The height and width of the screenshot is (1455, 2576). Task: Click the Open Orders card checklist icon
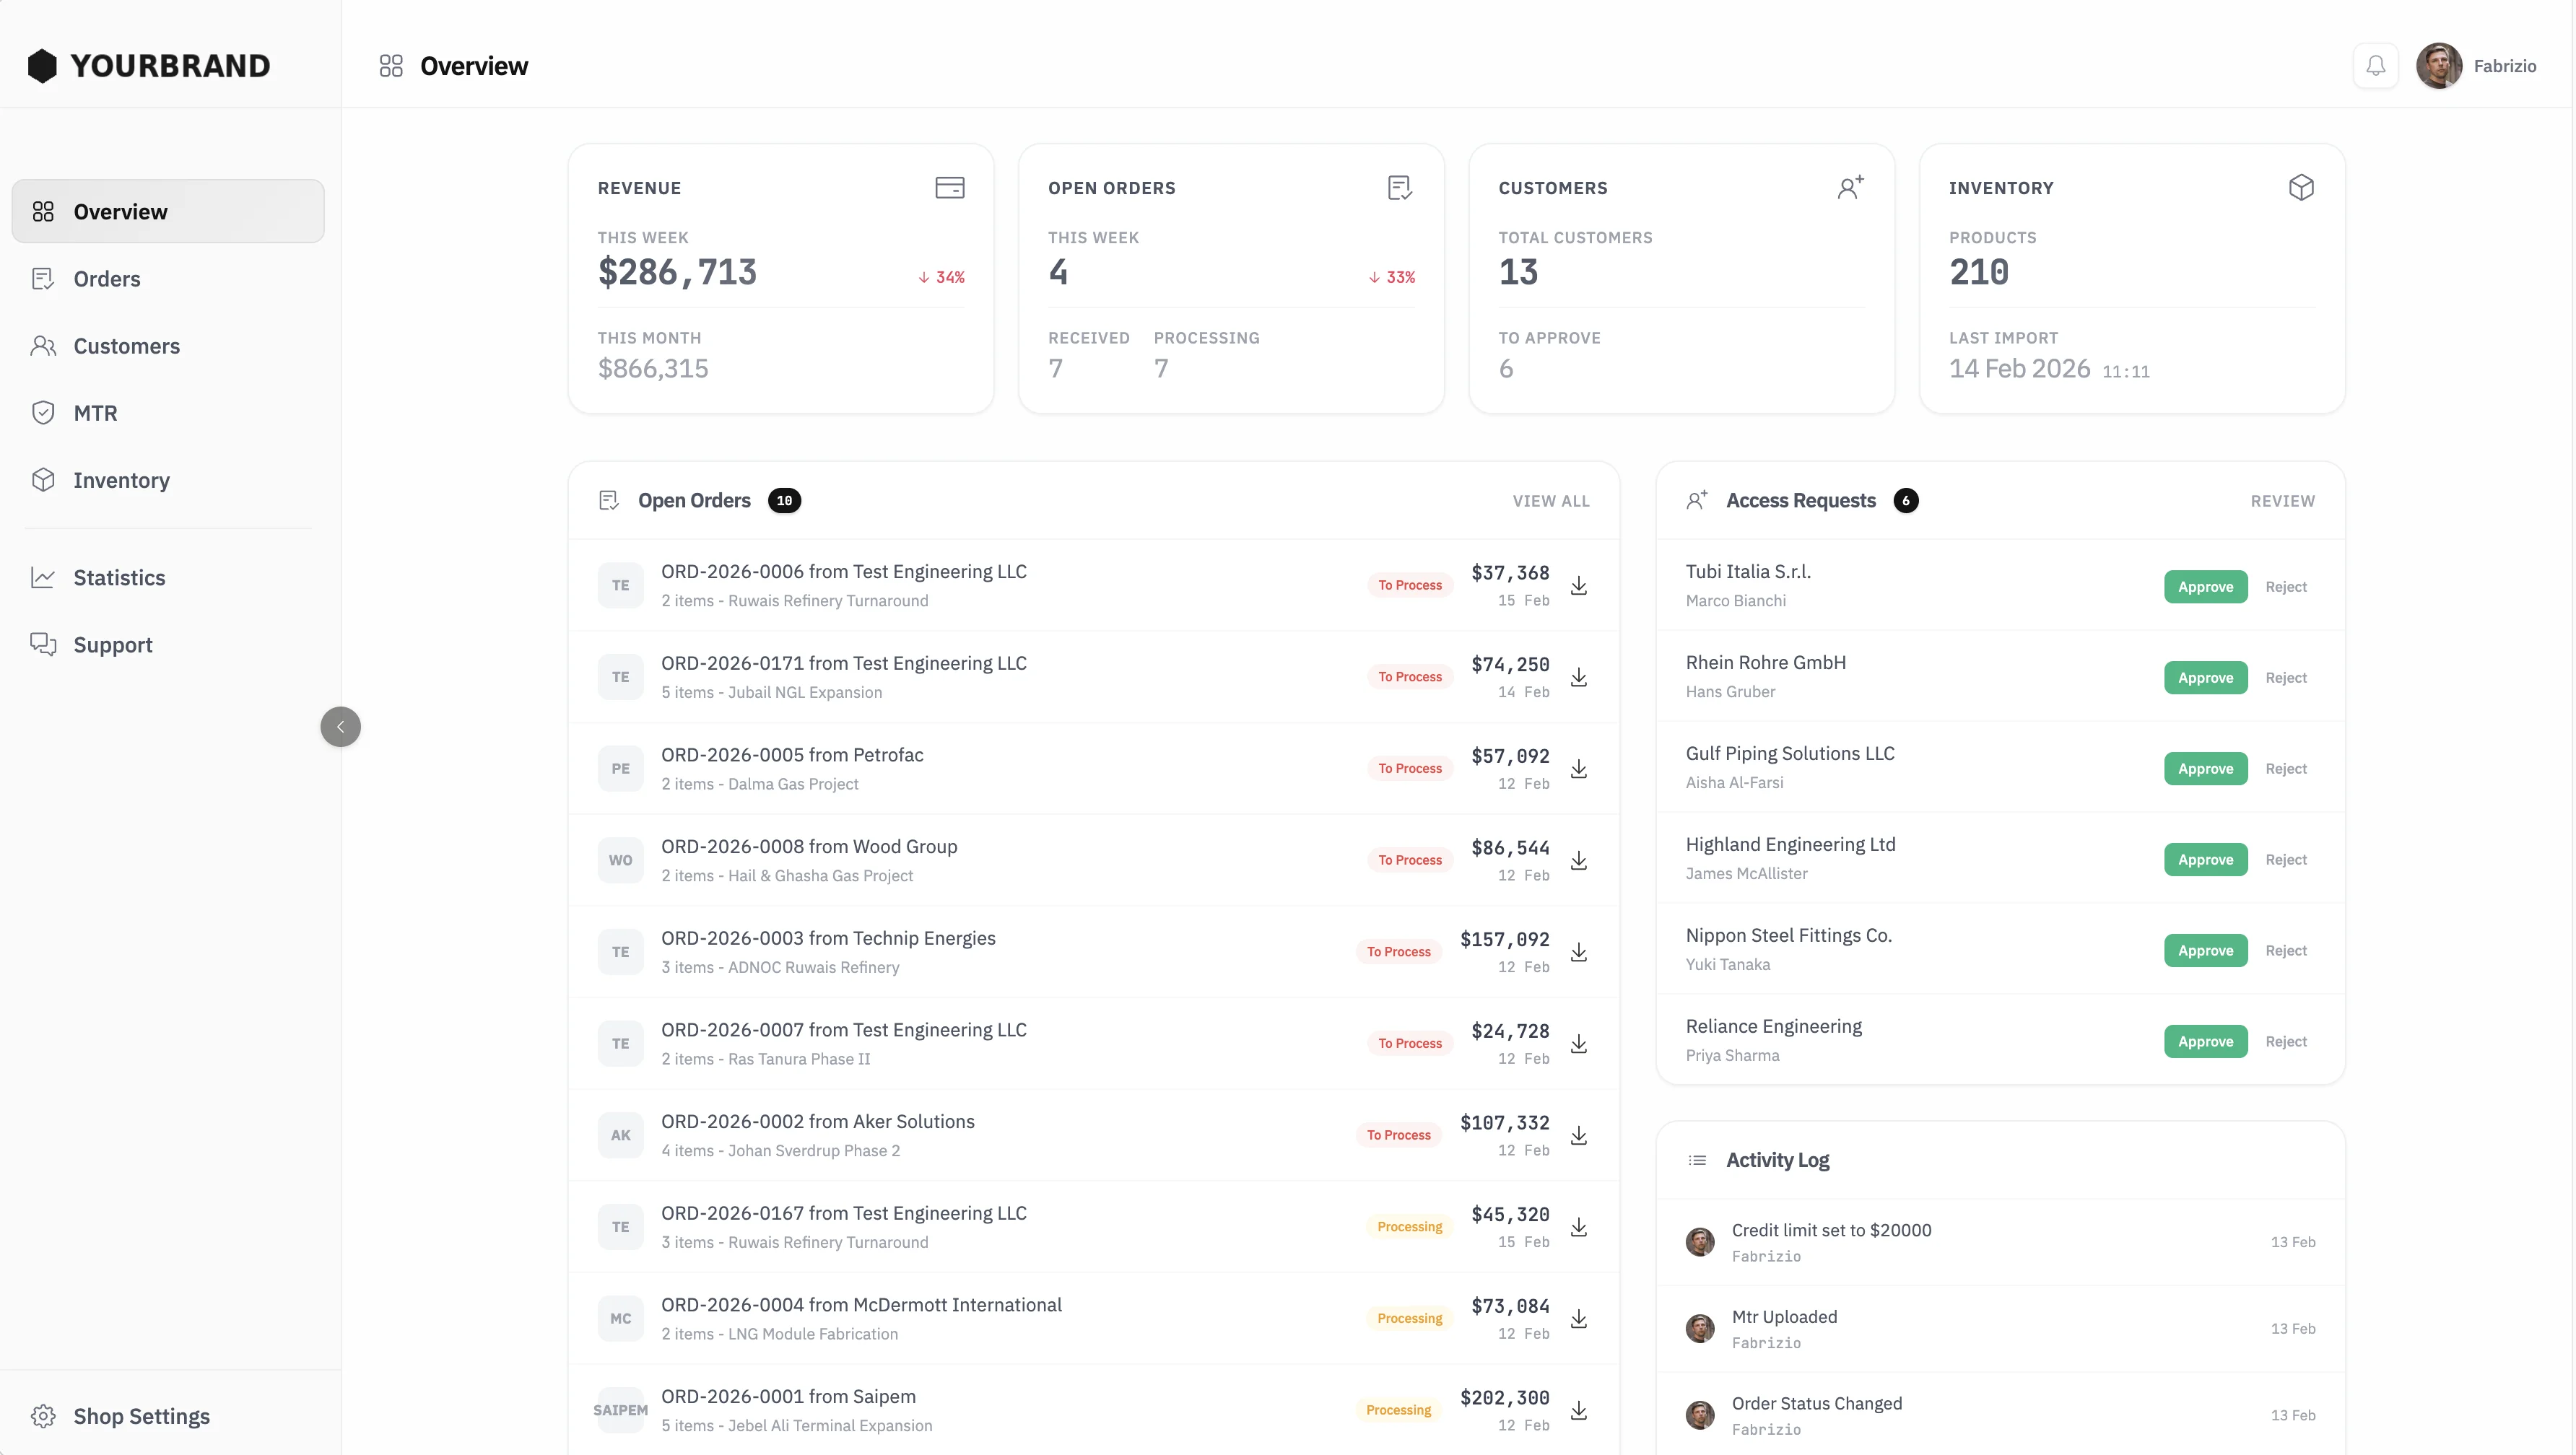coord(1400,188)
